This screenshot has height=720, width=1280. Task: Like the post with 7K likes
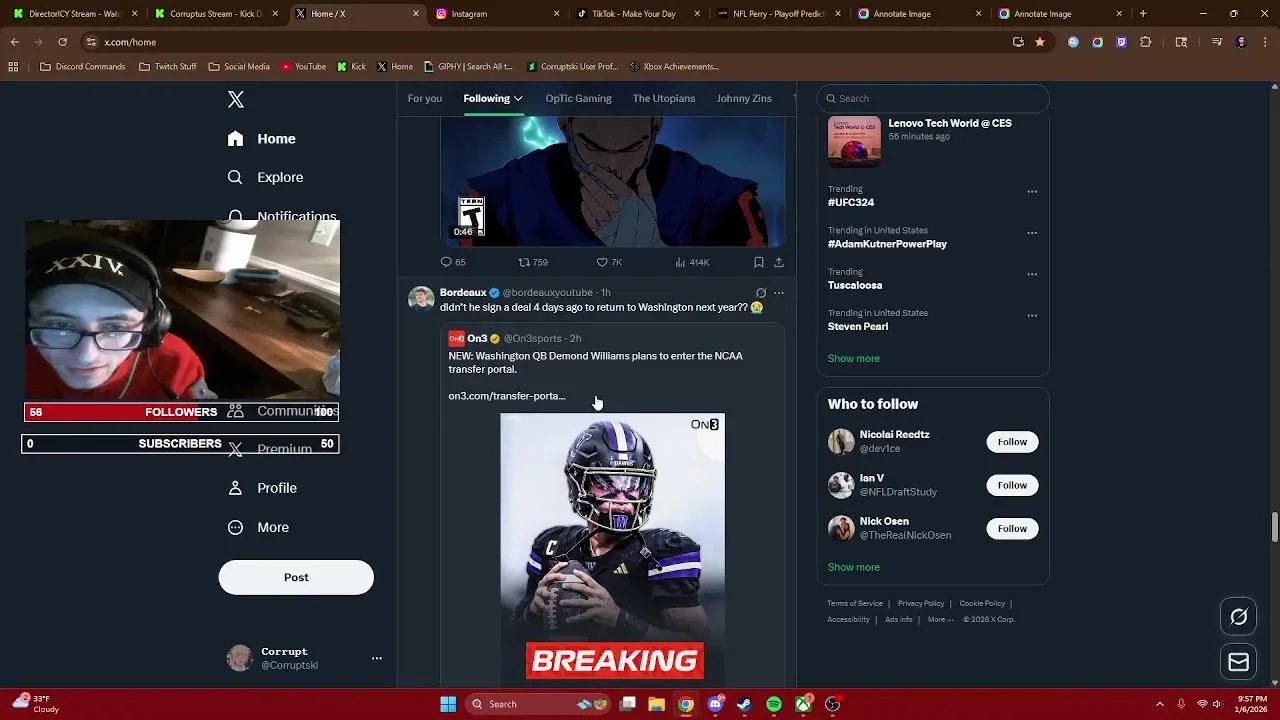(609, 262)
